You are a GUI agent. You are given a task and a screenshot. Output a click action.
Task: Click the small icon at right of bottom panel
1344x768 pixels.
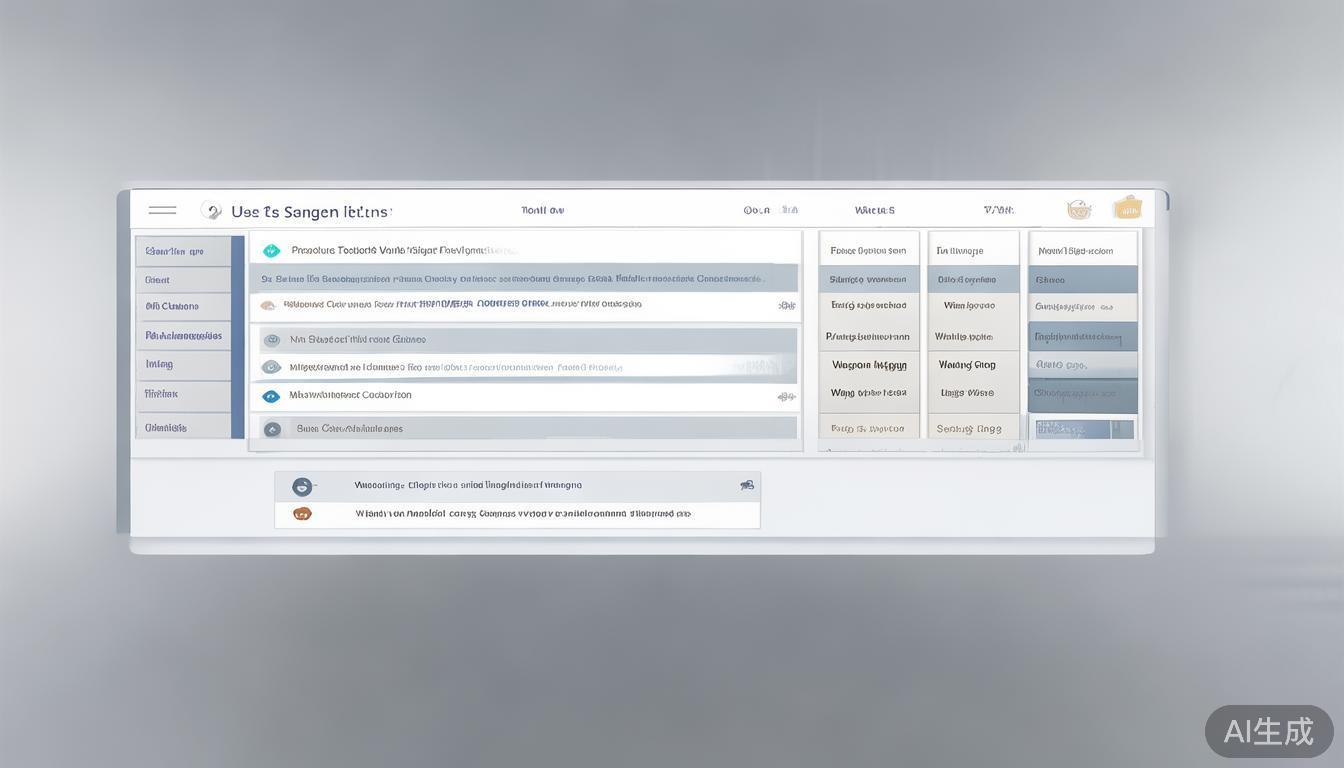tap(746, 485)
